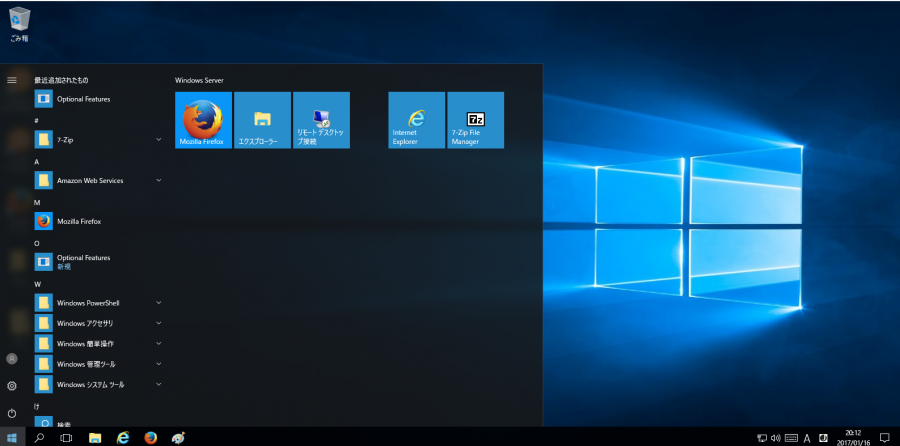Click the Windows システム ツール folder entry

click(98, 384)
